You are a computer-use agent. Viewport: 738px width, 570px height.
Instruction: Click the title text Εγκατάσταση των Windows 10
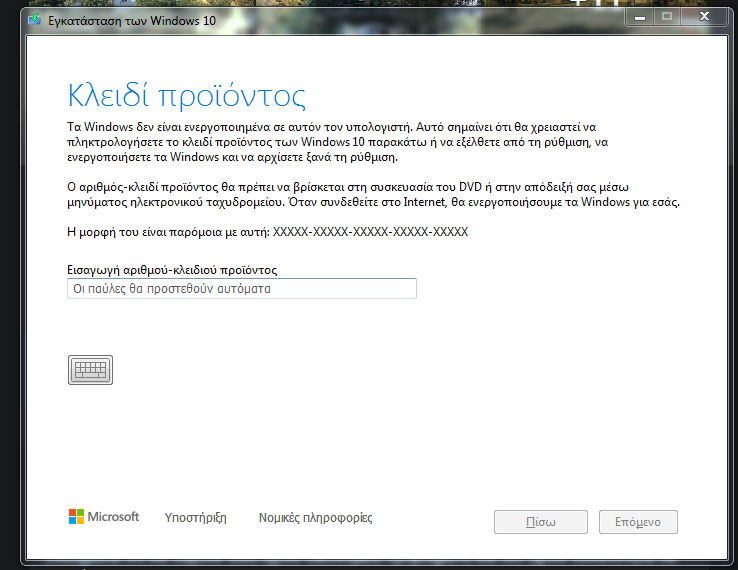point(132,21)
